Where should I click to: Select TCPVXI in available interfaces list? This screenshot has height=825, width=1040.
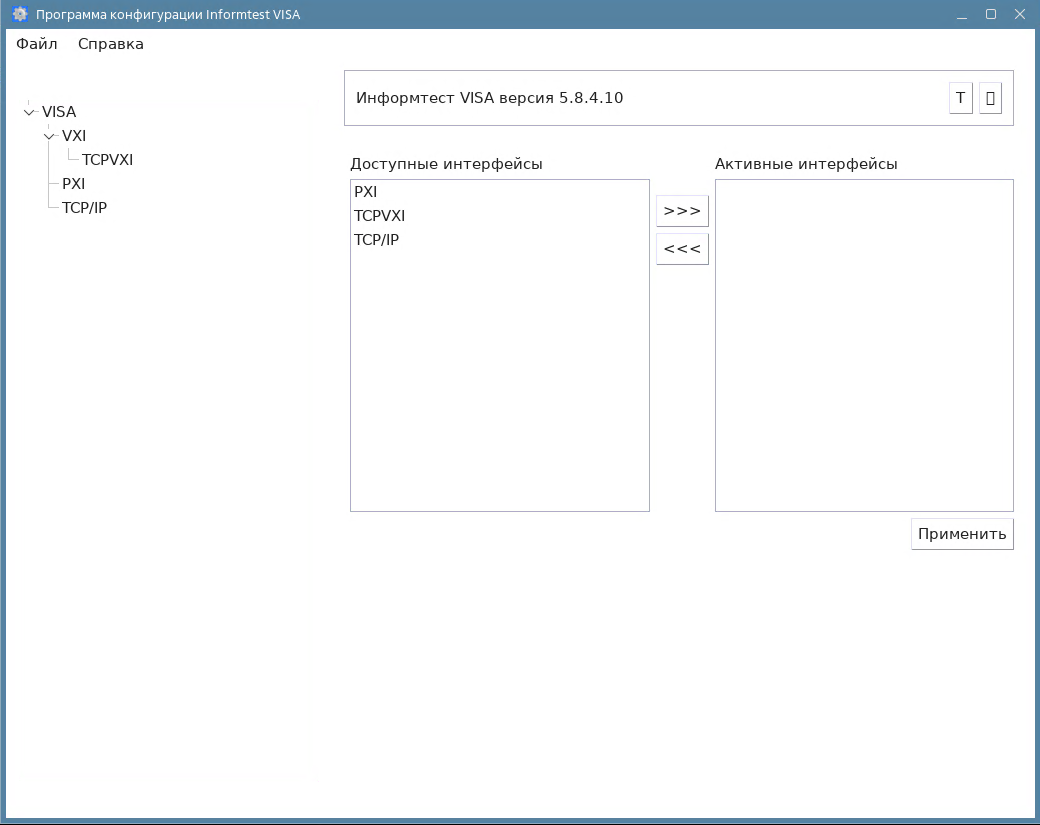[499, 216]
